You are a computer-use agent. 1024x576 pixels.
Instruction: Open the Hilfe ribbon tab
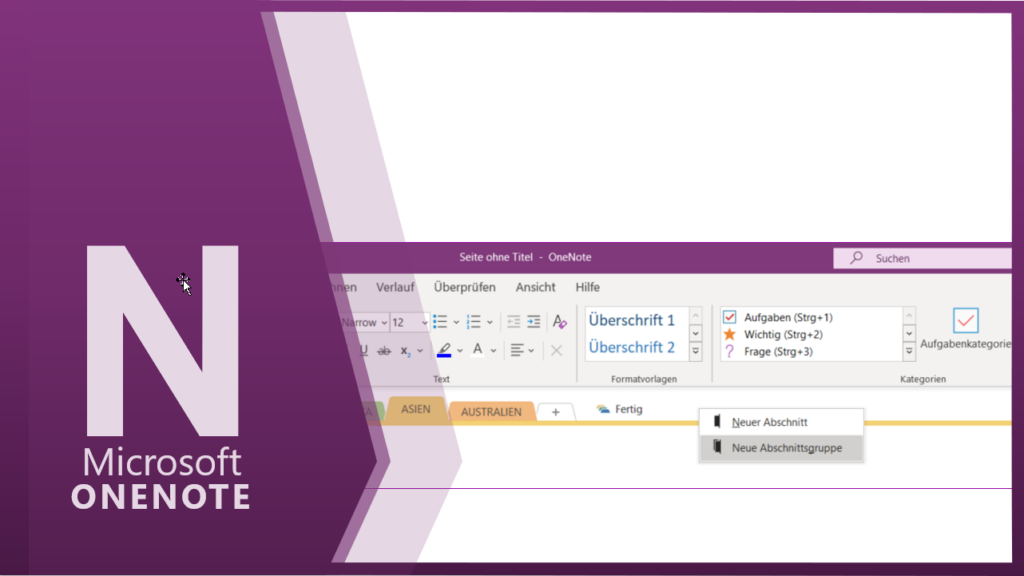point(588,287)
